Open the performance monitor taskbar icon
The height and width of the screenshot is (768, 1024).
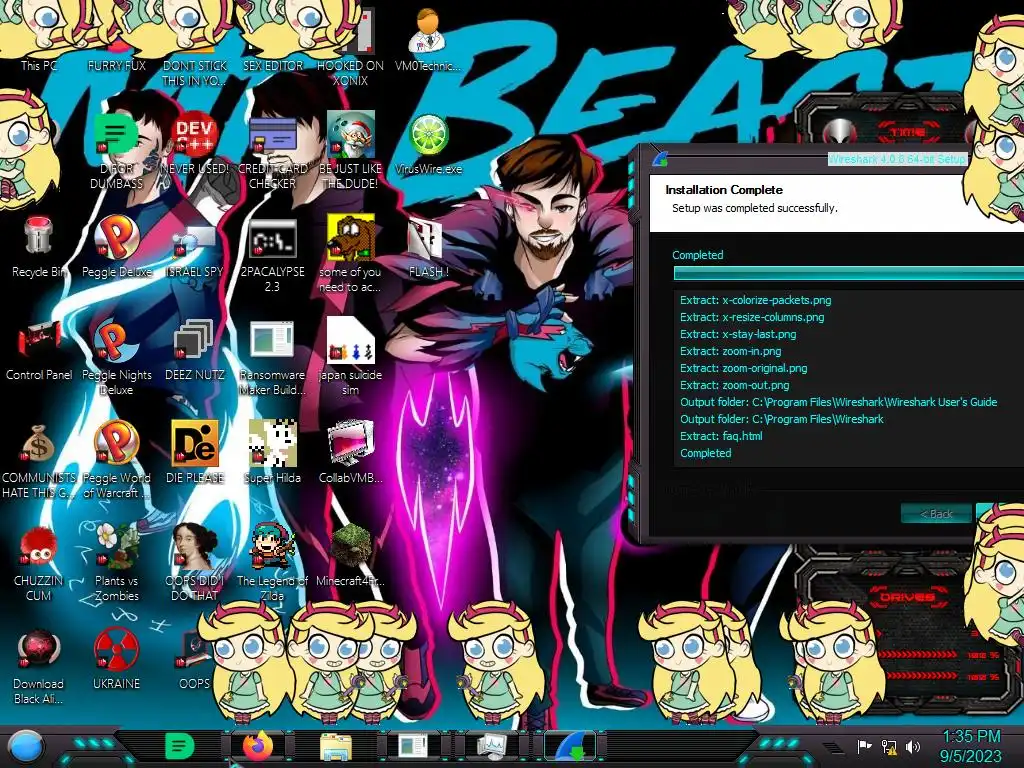tap(492, 746)
